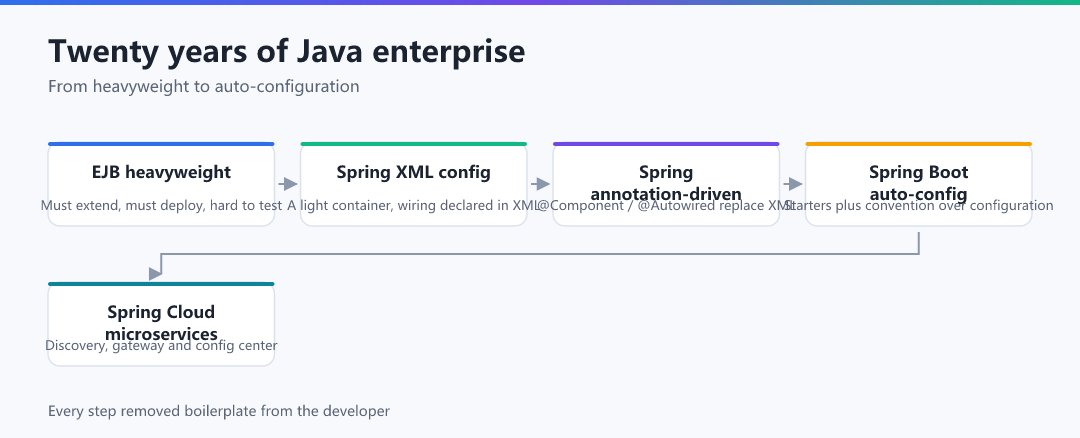Click the subtitle 'From heavyweight to auto-configuration'
Screen dimensions: 1080x438
point(204,87)
